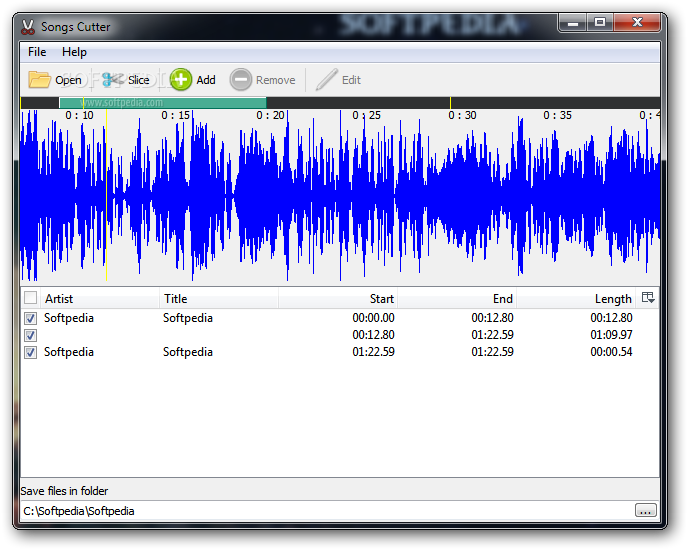Viewport: 688px width, 550px height.
Task: Click the 0 : 35 timeline label
Action: click(x=557, y=115)
